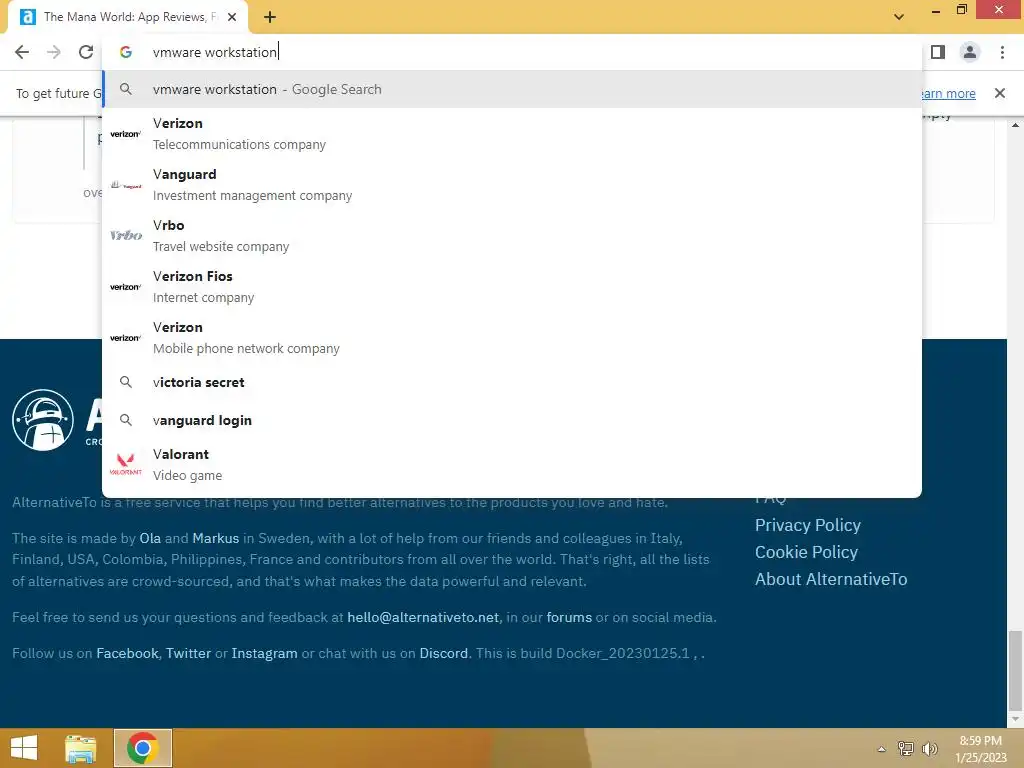
Task: Open the Cookie Policy link
Action: (806, 552)
